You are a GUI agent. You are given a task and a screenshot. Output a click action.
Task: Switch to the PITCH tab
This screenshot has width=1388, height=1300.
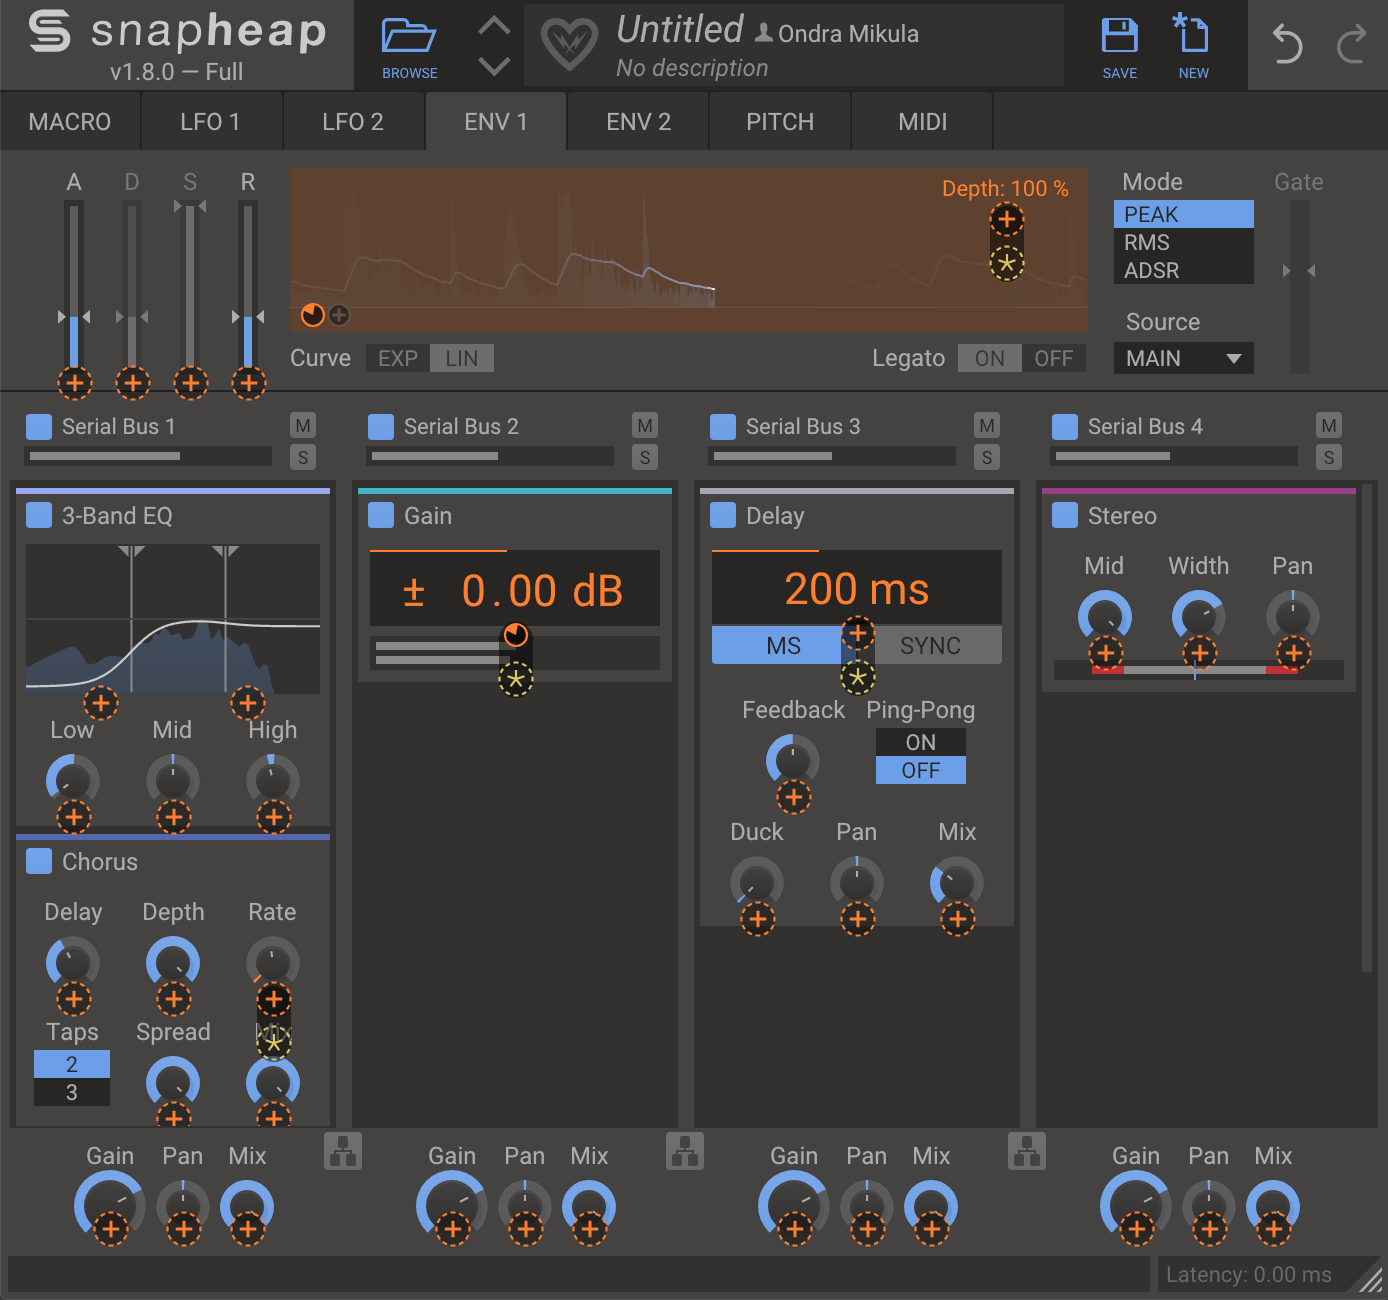tap(780, 122)
